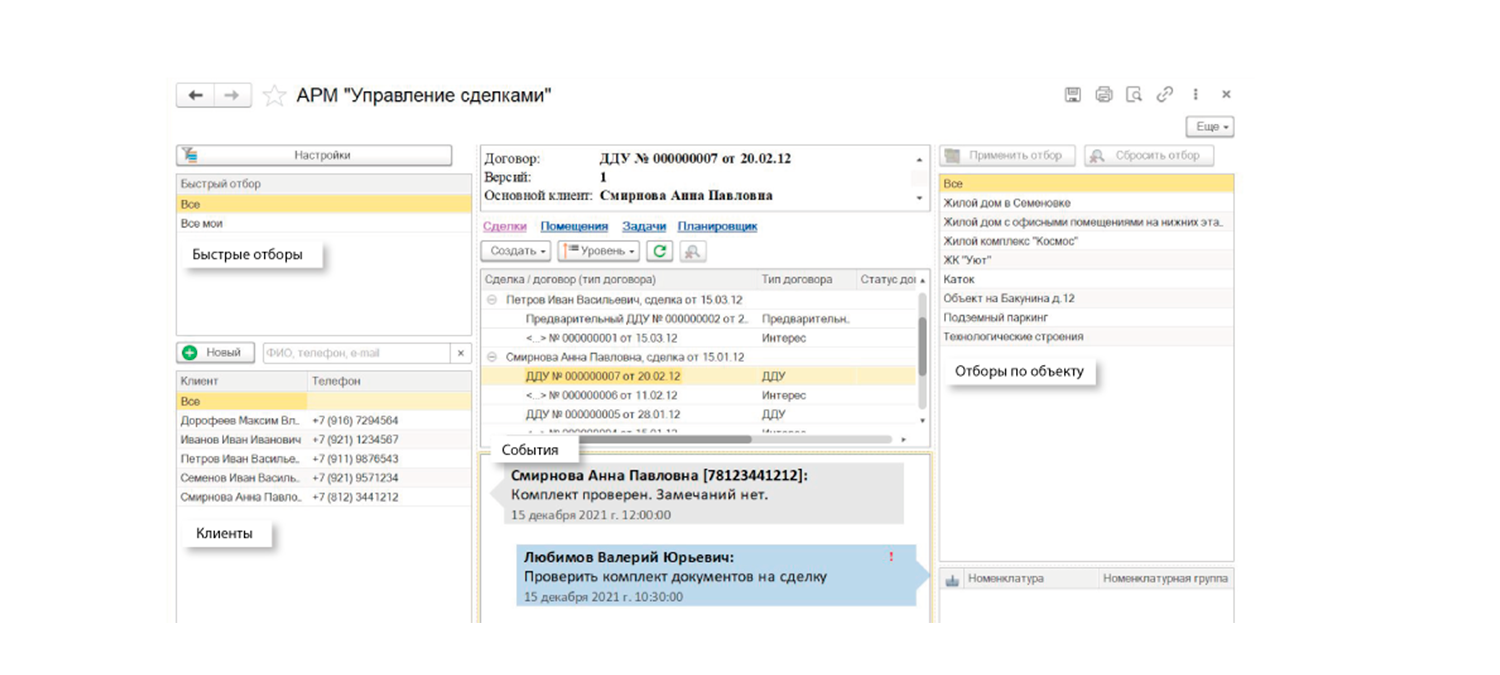Click the ФИО, телефон, e-mail search field
Viewport: 1500px width, 675px height.
356,353
